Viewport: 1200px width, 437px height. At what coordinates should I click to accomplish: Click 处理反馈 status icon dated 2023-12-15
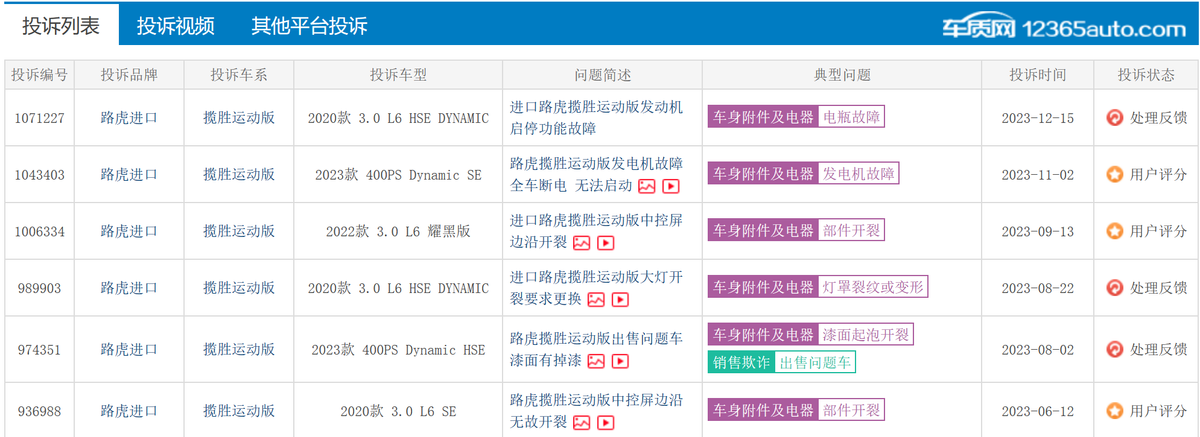[x=1115, y=118]
